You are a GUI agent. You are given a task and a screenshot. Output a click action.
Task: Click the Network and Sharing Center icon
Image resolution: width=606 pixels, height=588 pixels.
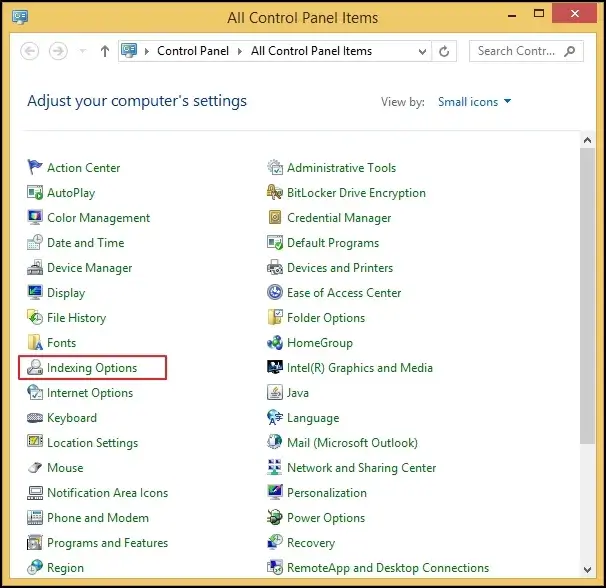coord(275,468)
